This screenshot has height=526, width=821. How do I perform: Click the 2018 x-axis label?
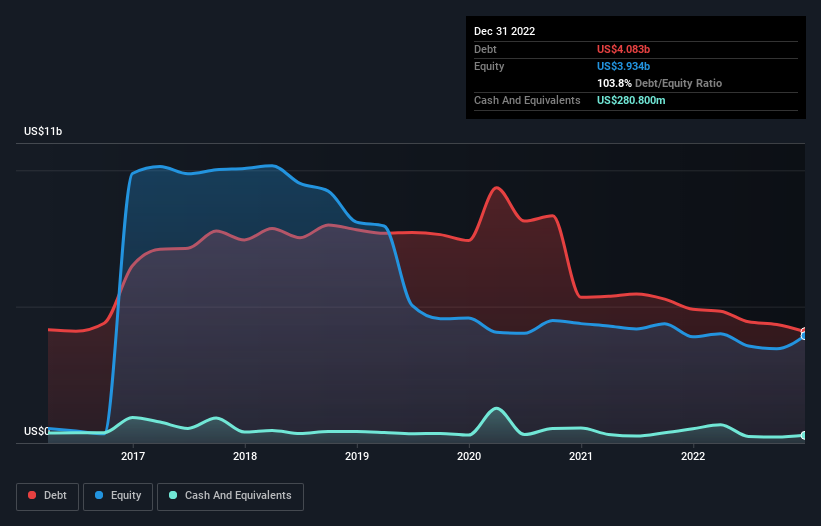pyautogui.click(x=245, y=456)
